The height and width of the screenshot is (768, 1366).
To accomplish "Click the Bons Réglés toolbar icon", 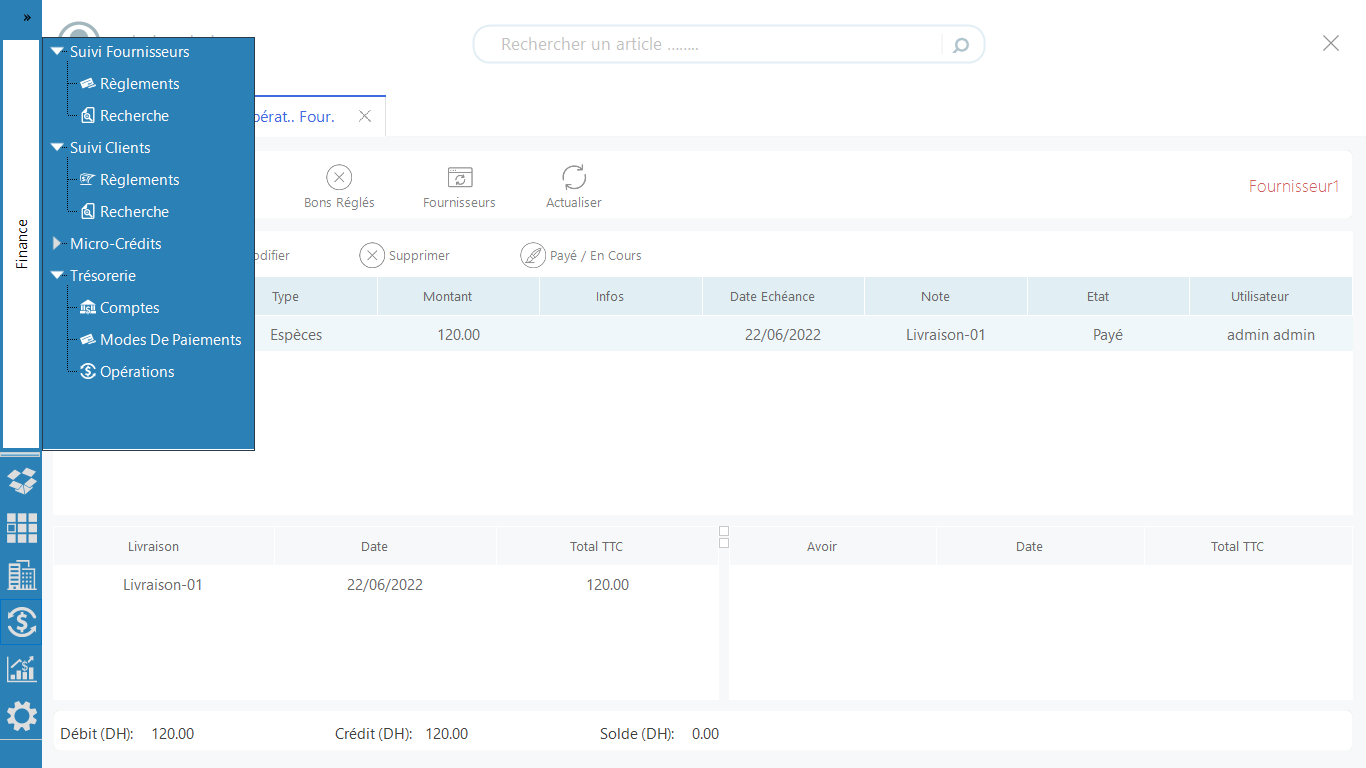I will 339,178.
